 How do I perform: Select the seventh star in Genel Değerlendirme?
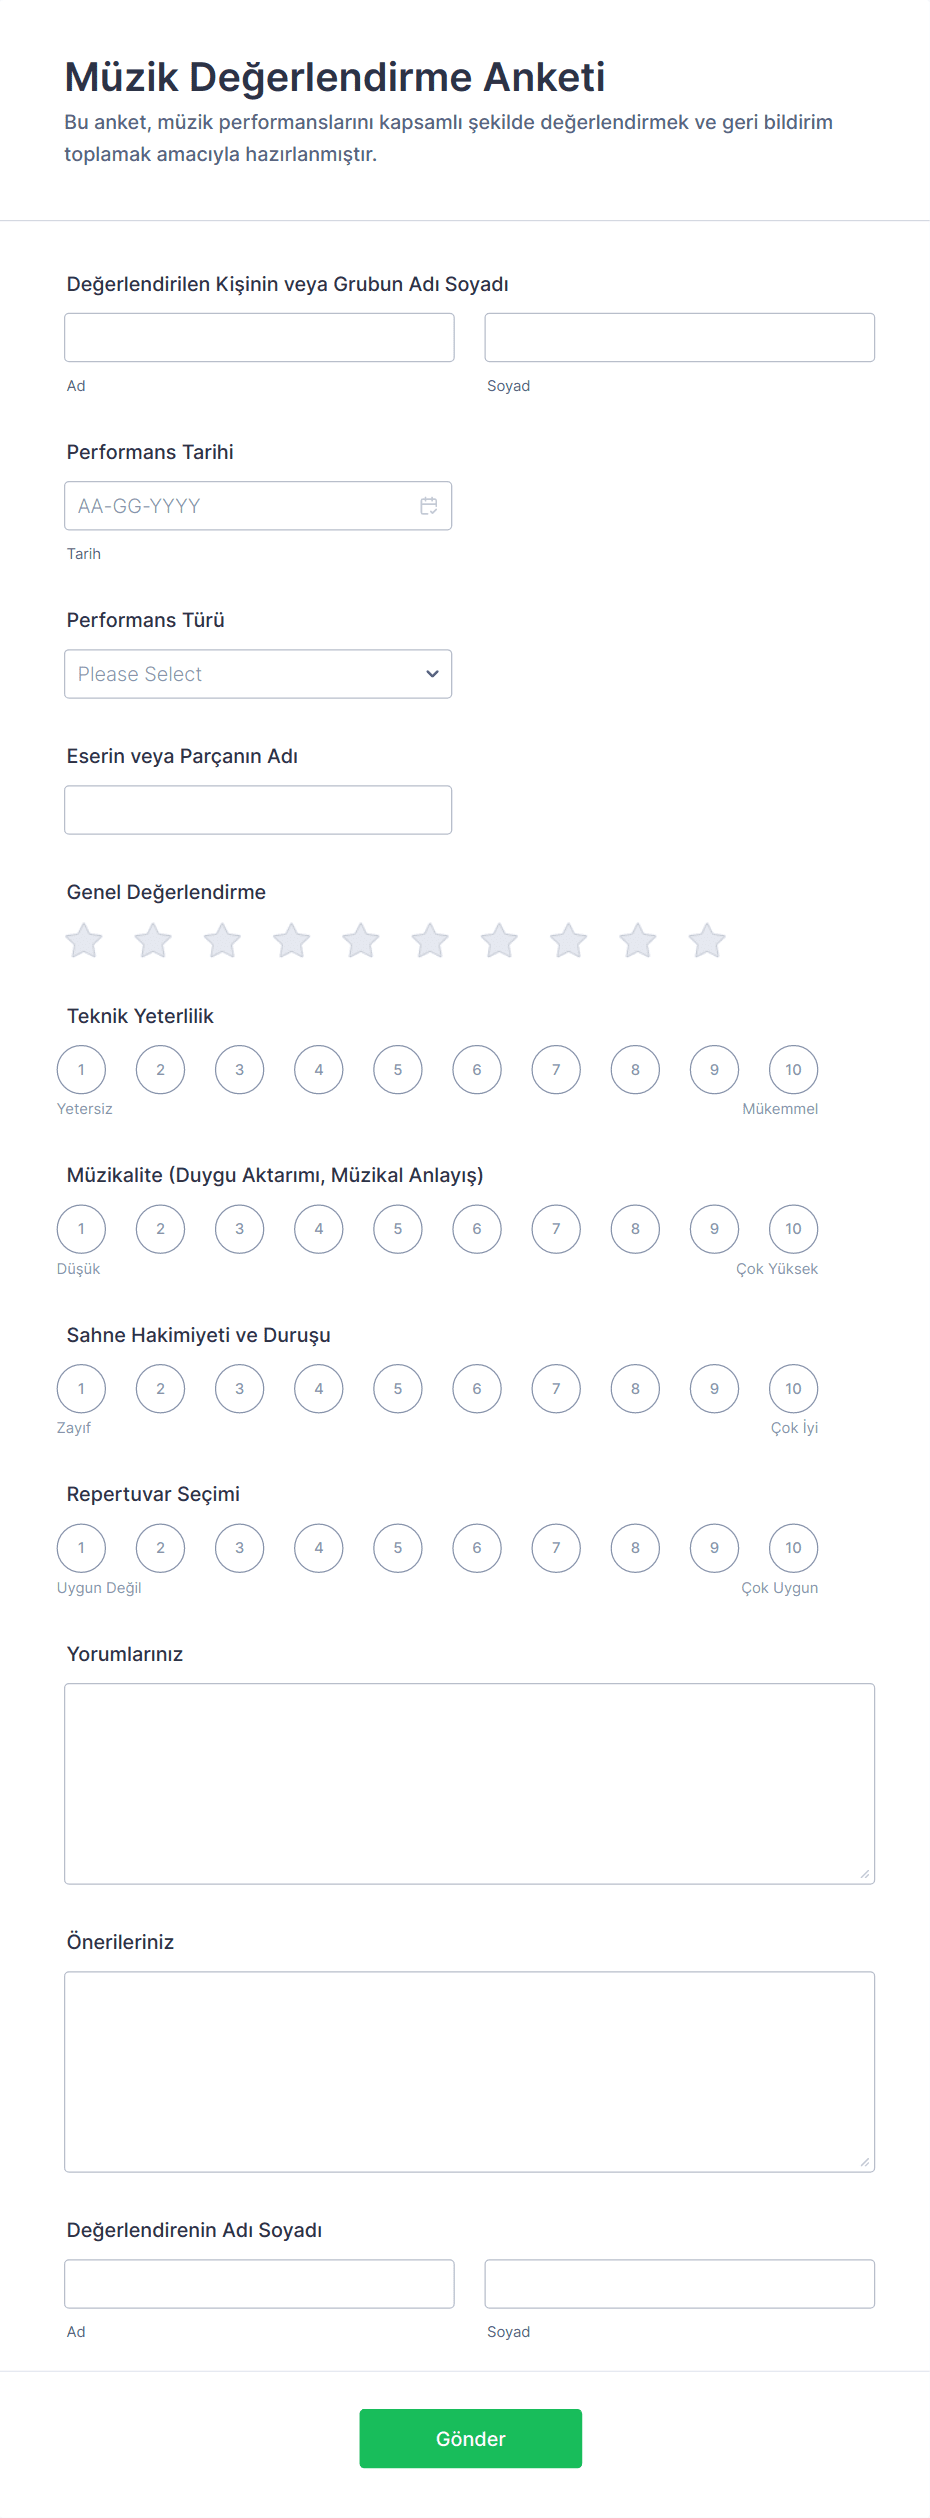(499, 941)
